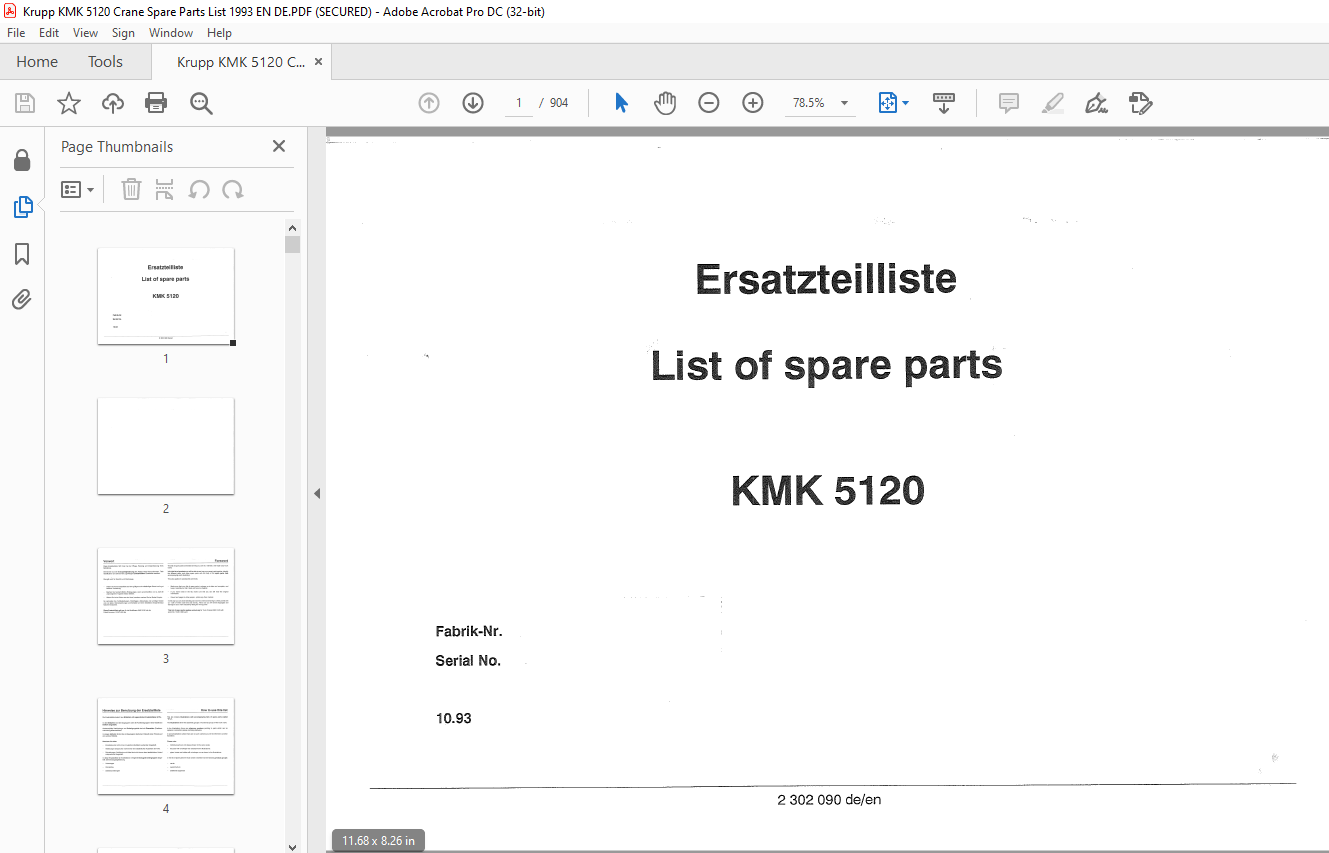Open the zoom level dropdown arrow

coord(844,103)
